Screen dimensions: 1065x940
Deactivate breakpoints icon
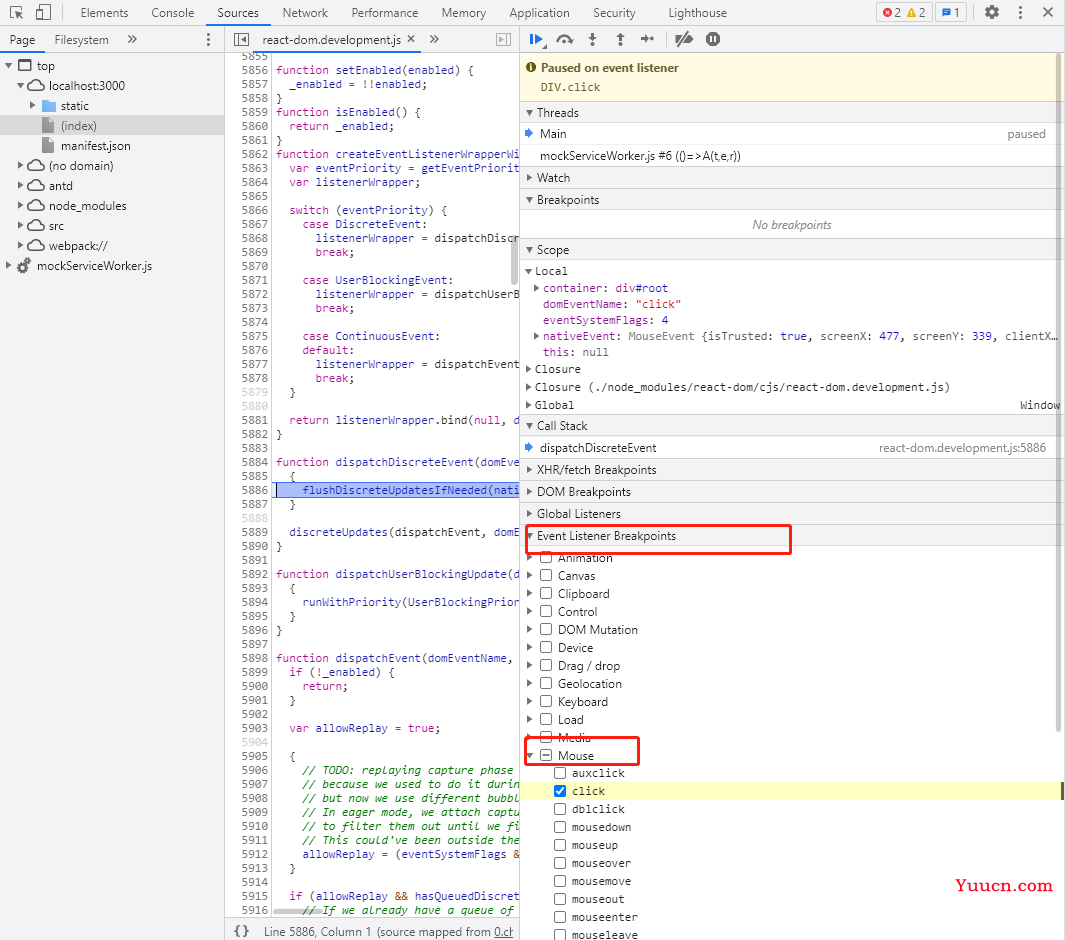684,39
